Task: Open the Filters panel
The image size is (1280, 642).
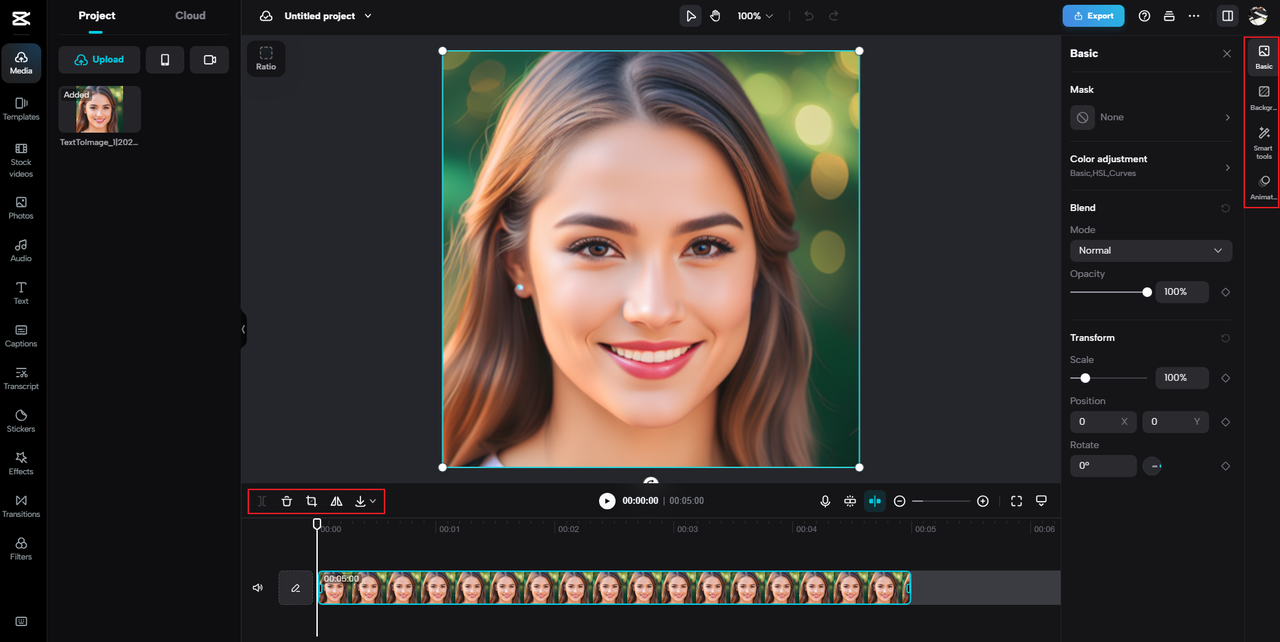Action: pyautogui.click(x=21, y=548)
